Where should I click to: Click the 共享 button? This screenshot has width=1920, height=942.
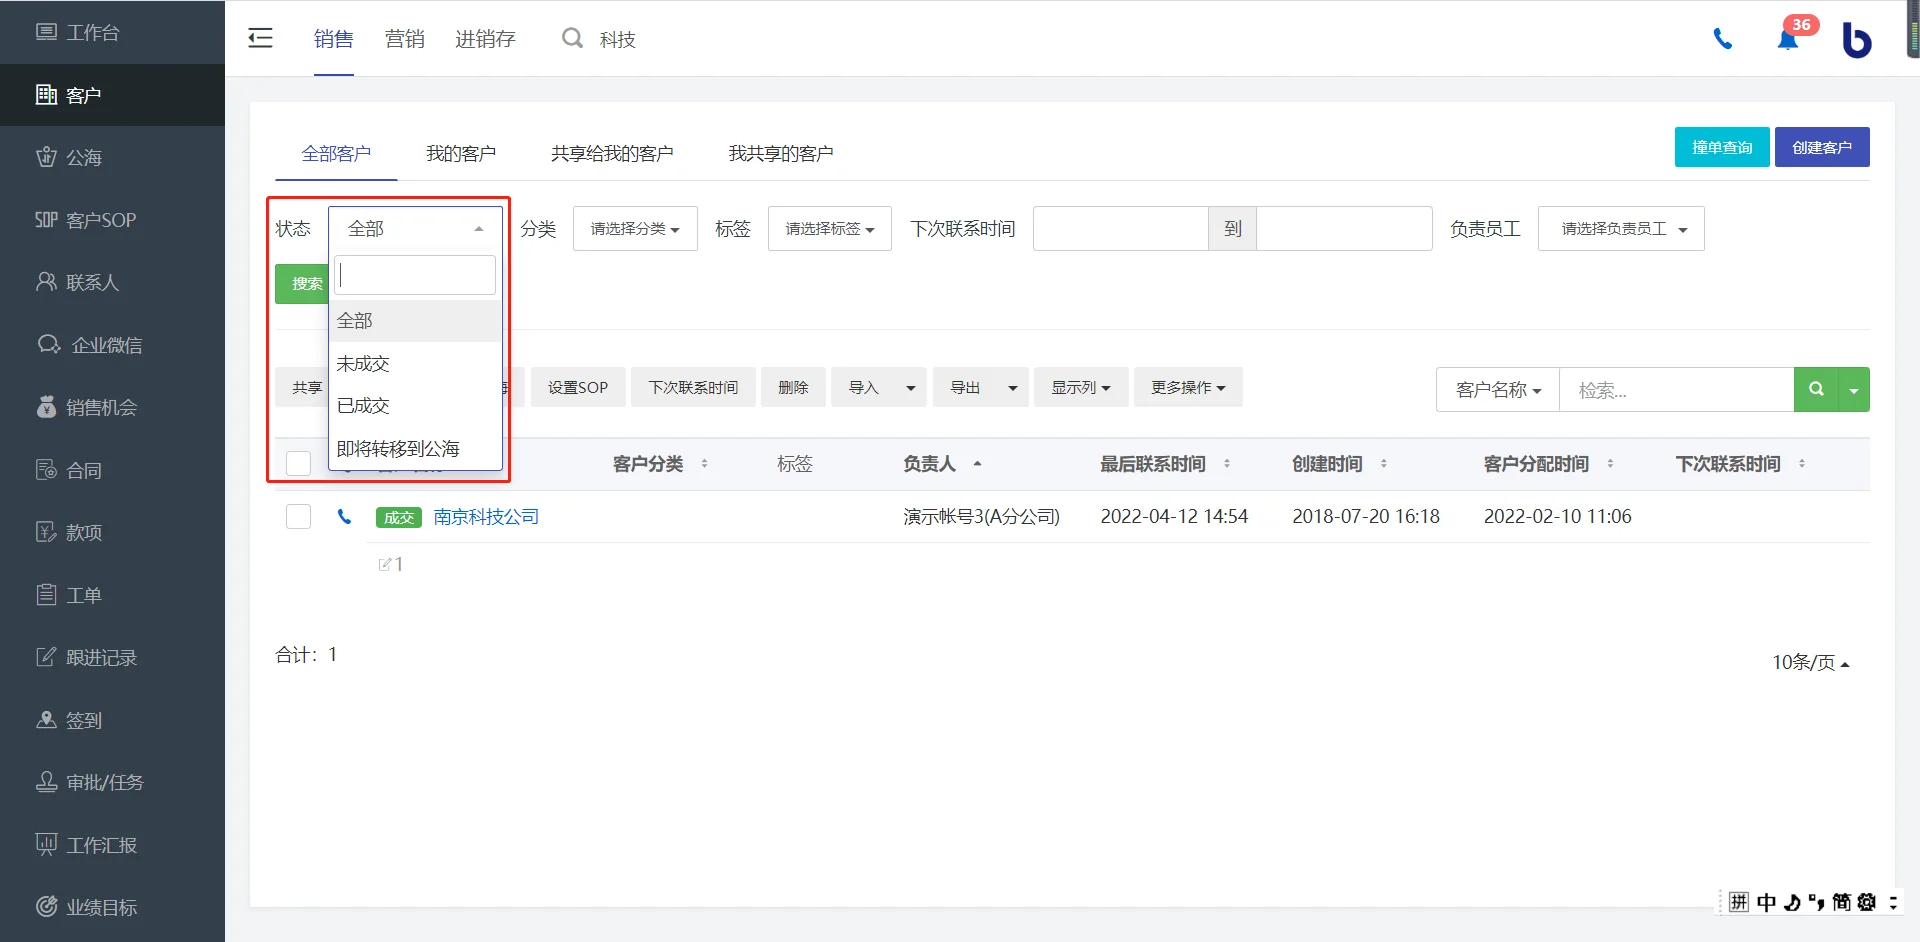pos(303,387)
